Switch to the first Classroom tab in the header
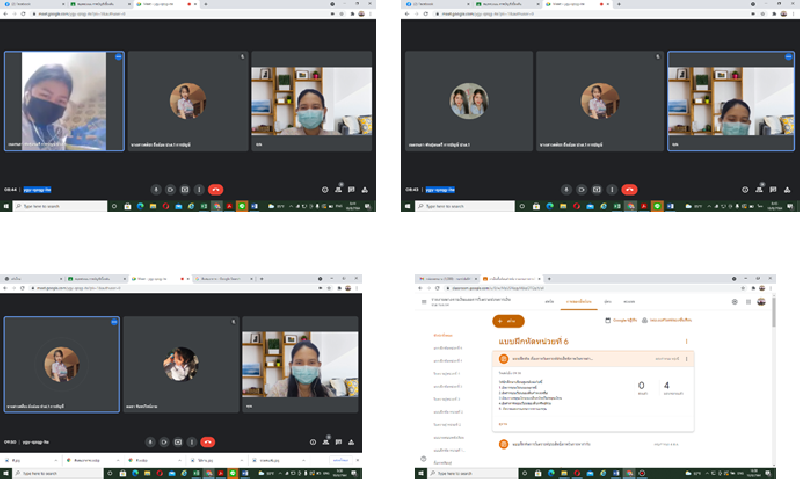The width and height of the screenshot is (800, 479). point(549,301)
